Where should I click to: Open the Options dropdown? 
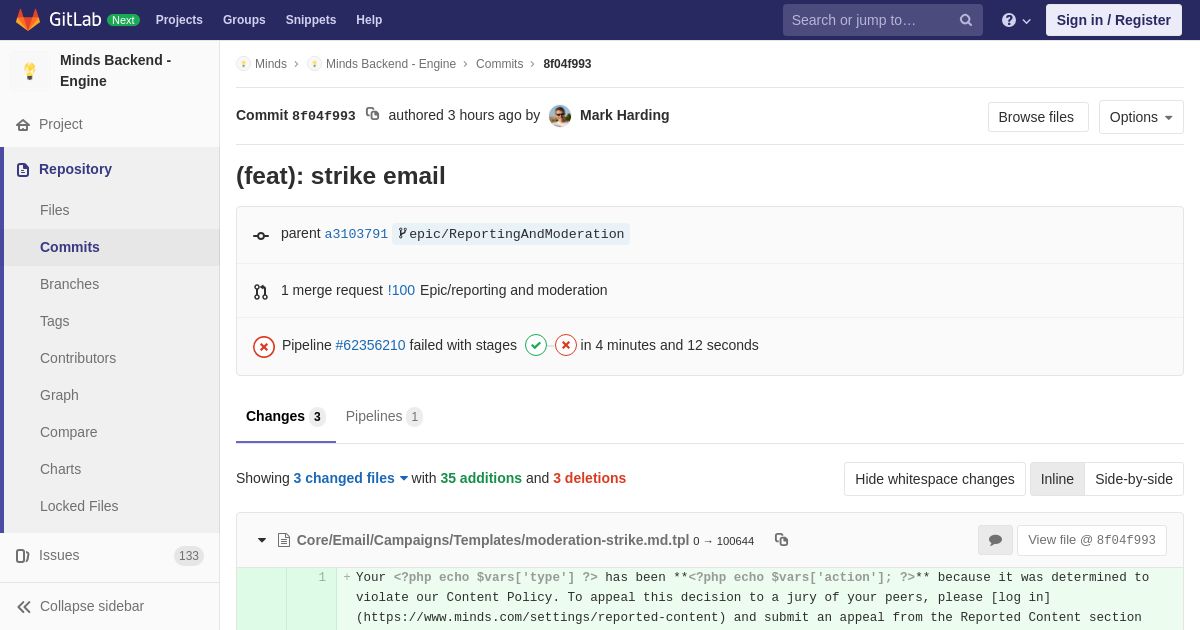pyautogui.click(x=1141, y=117)
